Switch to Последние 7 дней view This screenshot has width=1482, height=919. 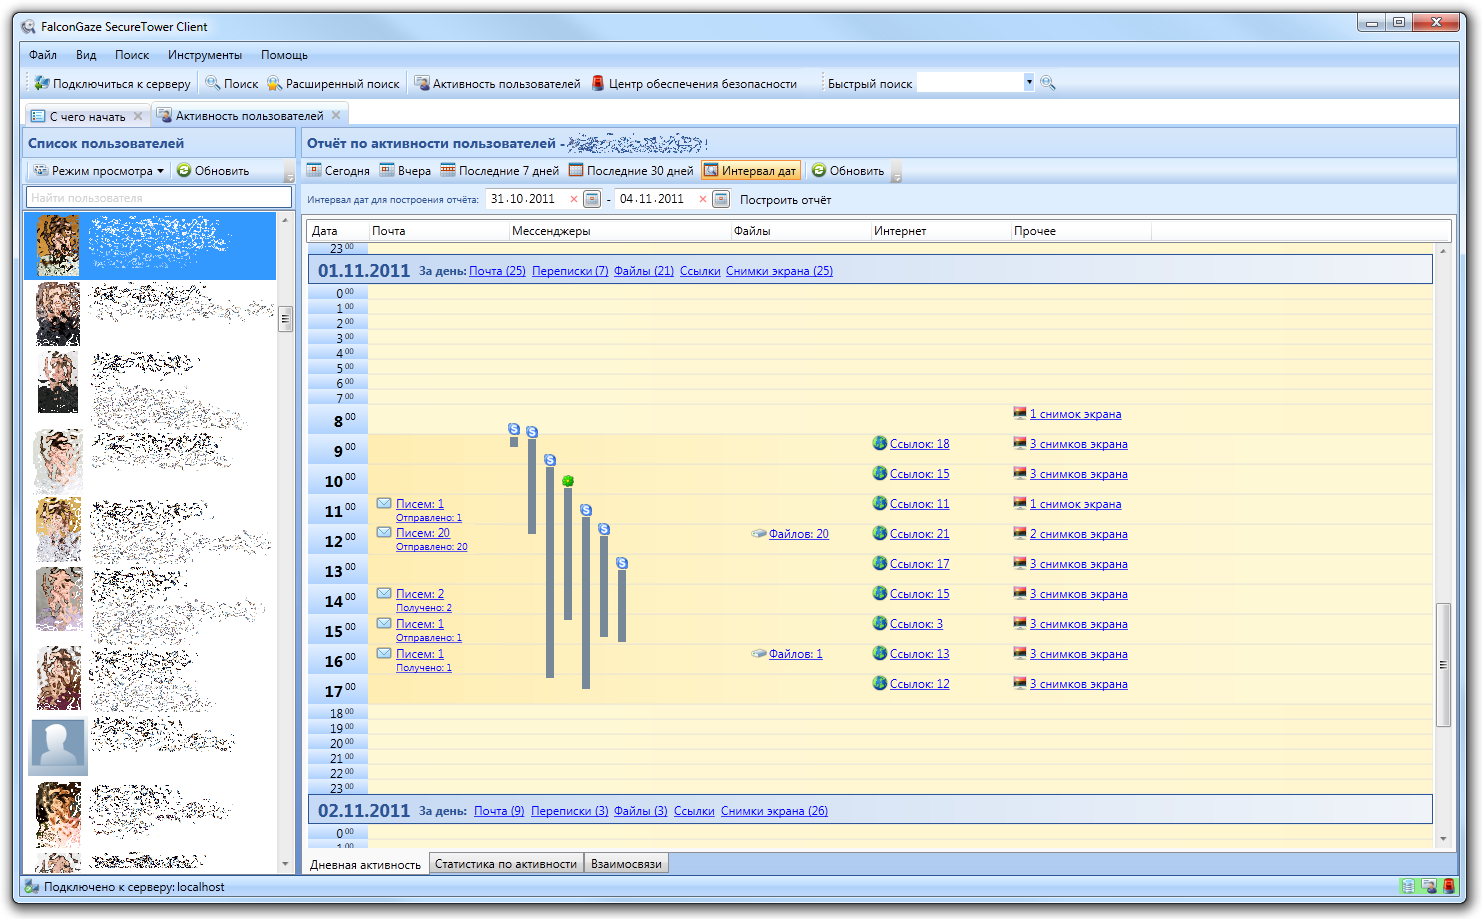point(499,171)
